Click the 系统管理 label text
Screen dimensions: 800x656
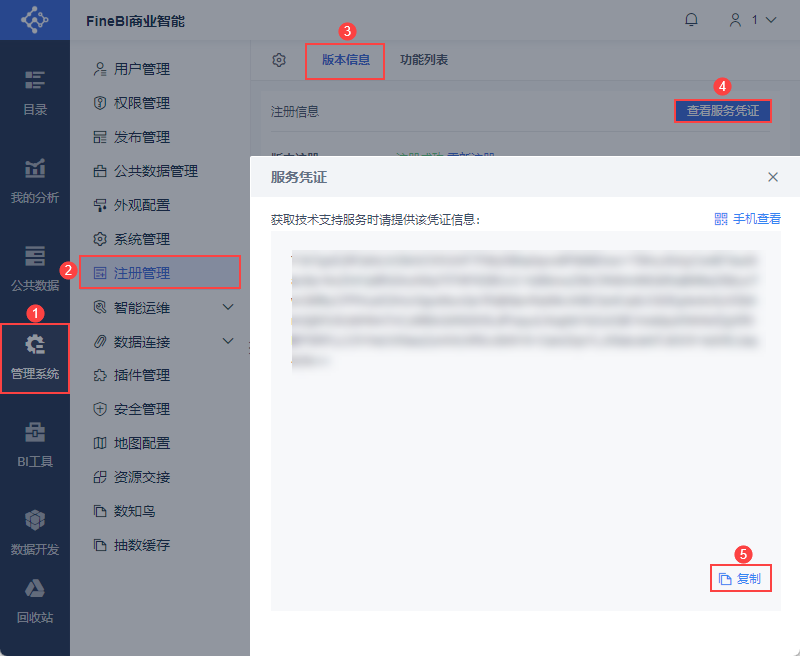pos(142,239)
